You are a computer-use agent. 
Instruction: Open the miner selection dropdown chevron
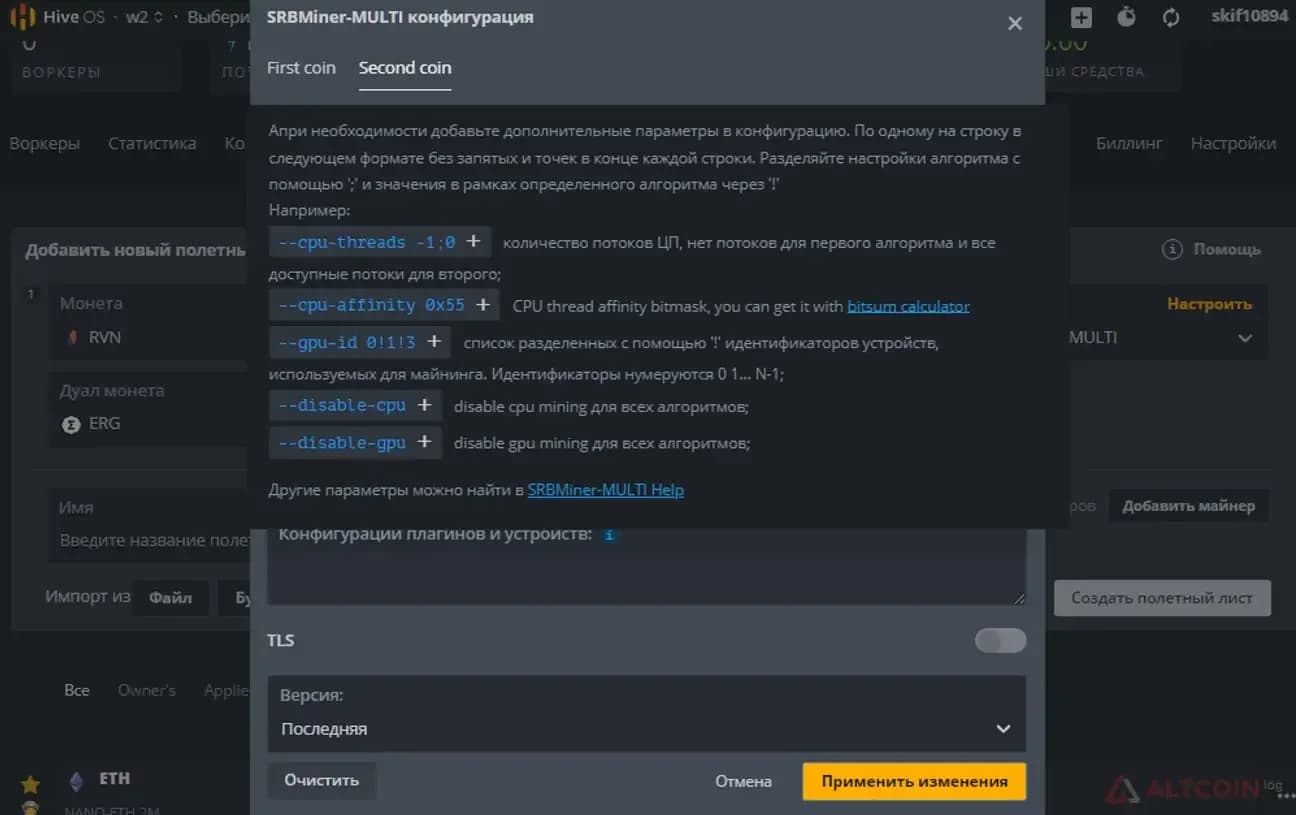tap(1245, 338)
